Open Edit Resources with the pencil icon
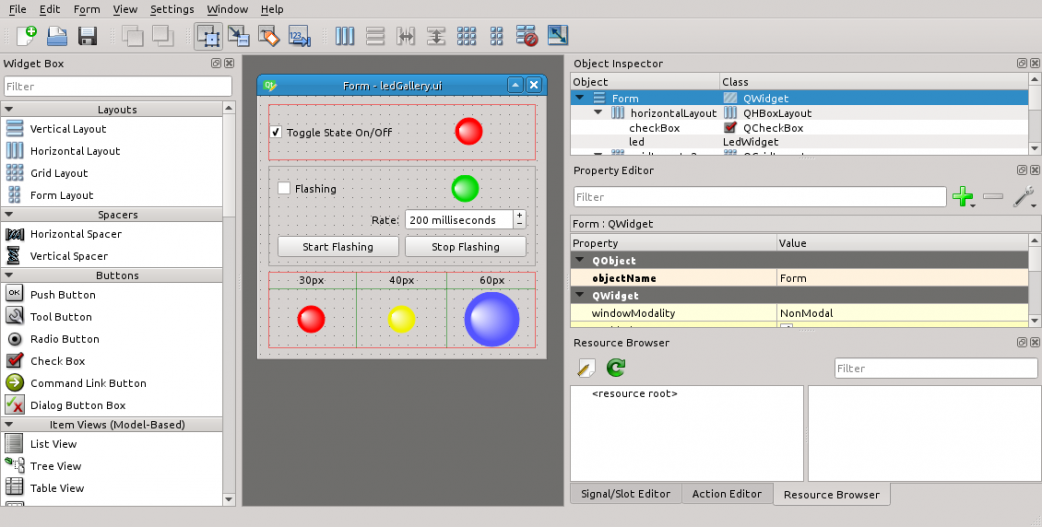1042x527 pixels. click(586, 369)
